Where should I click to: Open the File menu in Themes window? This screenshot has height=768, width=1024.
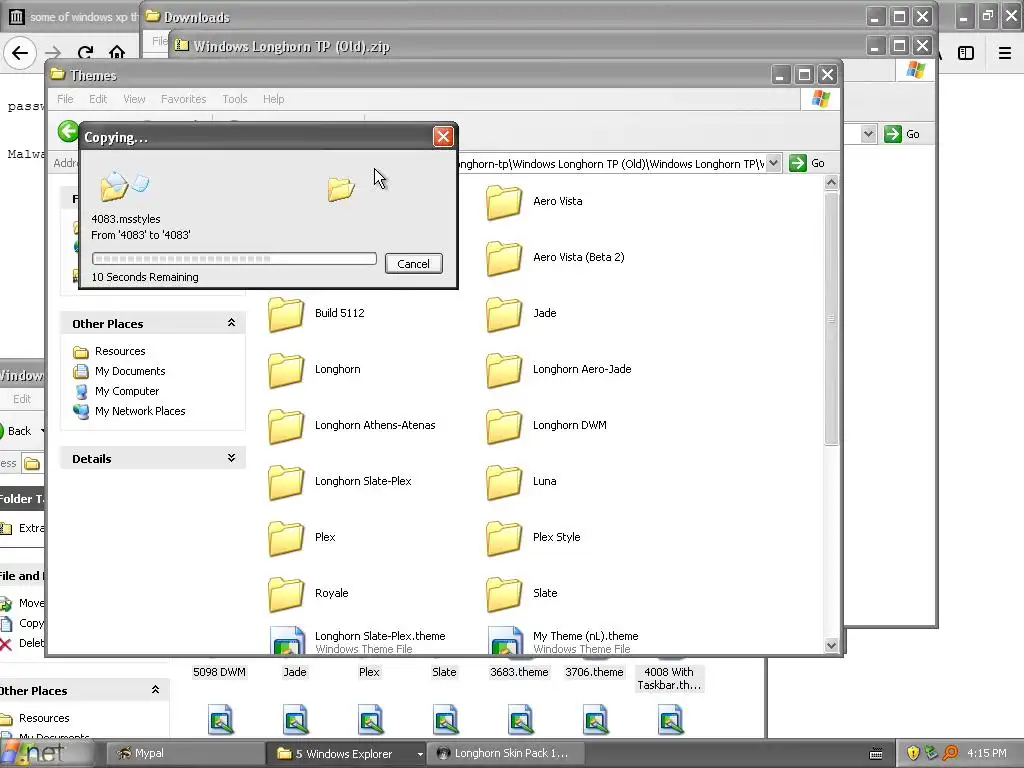[x=65, y=99]
